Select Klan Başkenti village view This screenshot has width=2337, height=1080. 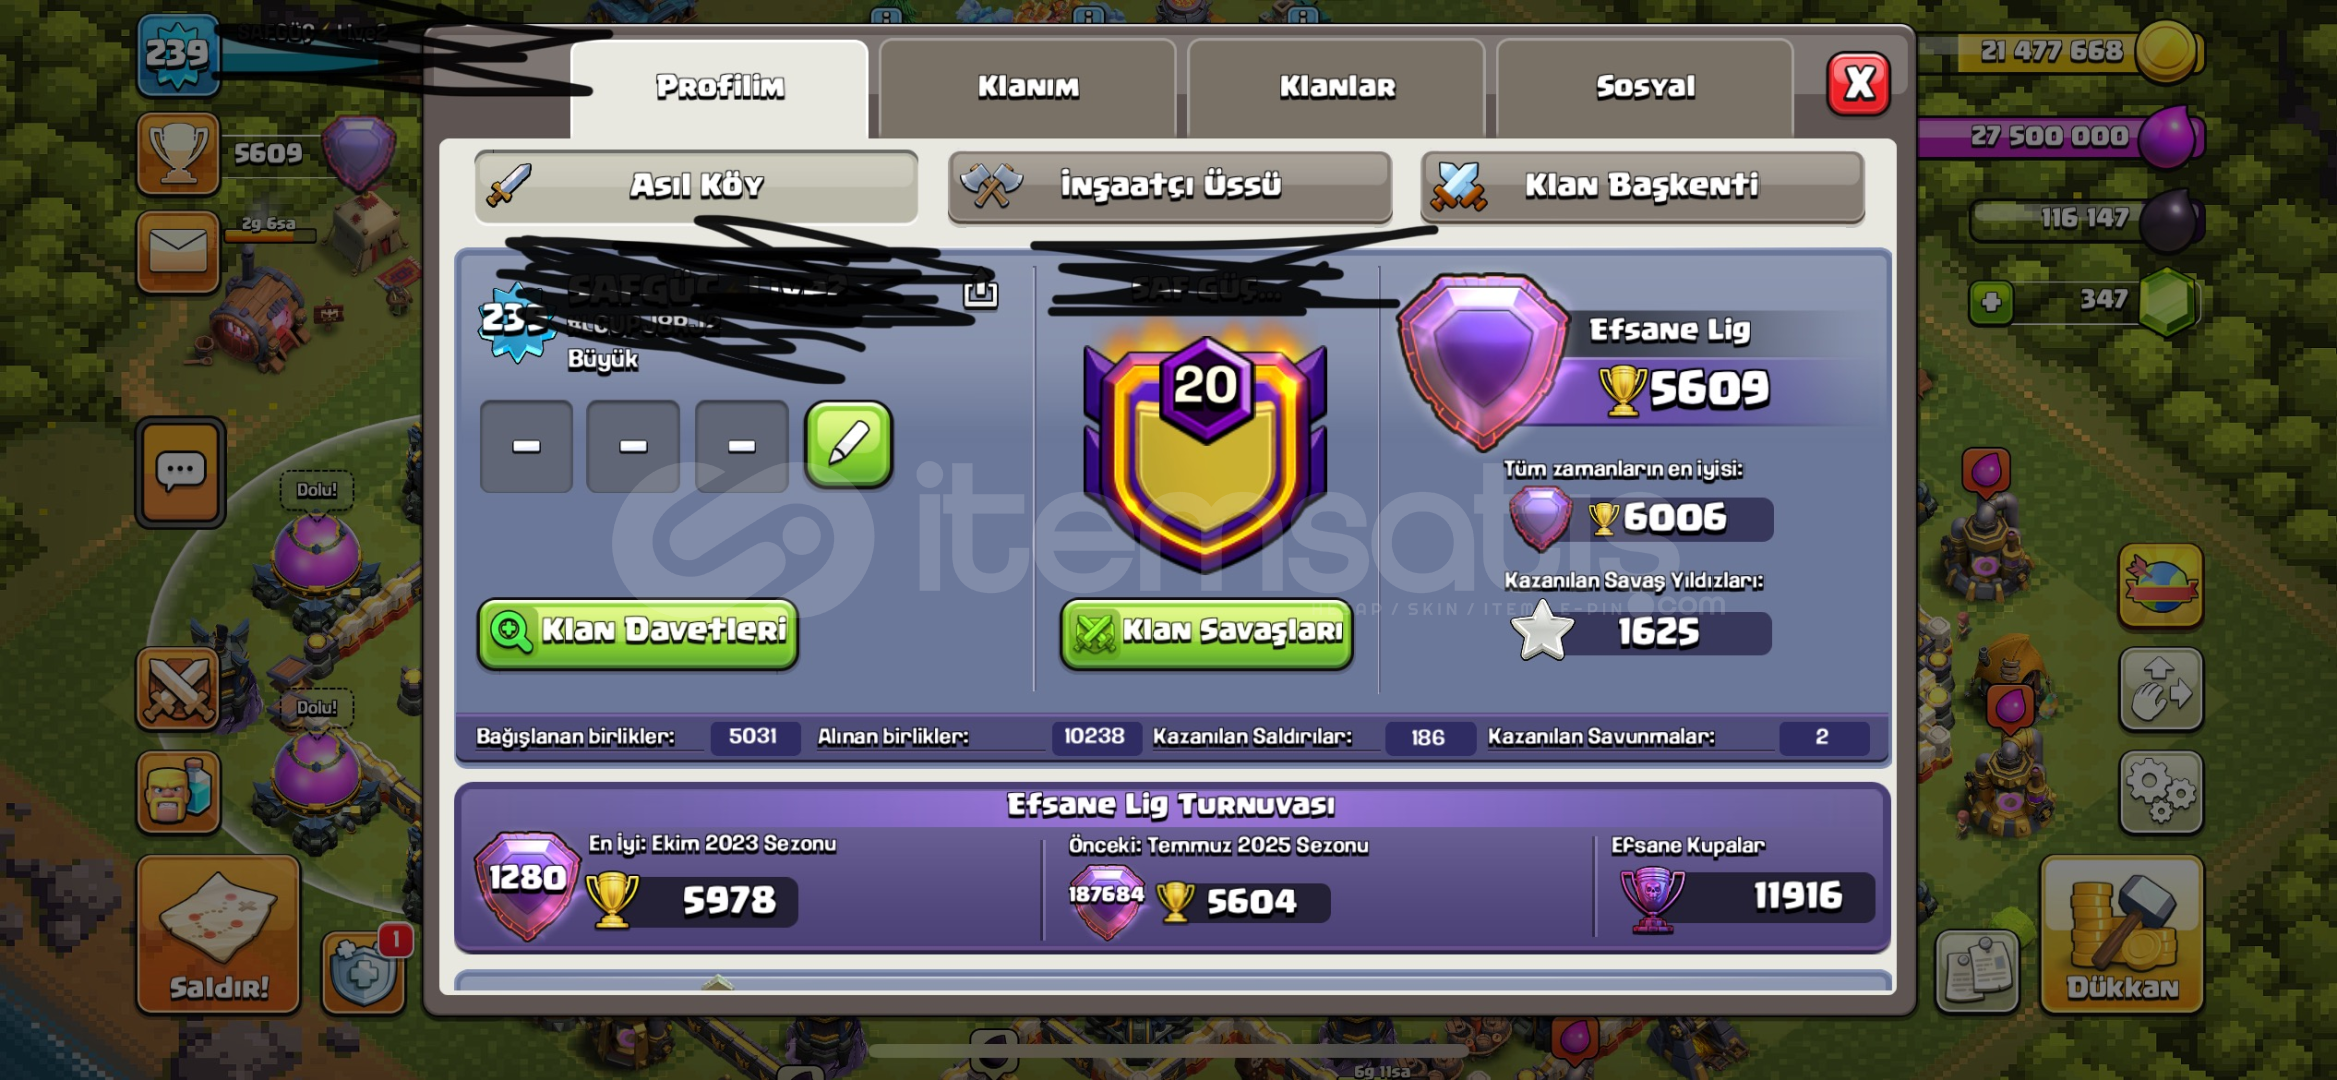click(x=1642, y=186)
